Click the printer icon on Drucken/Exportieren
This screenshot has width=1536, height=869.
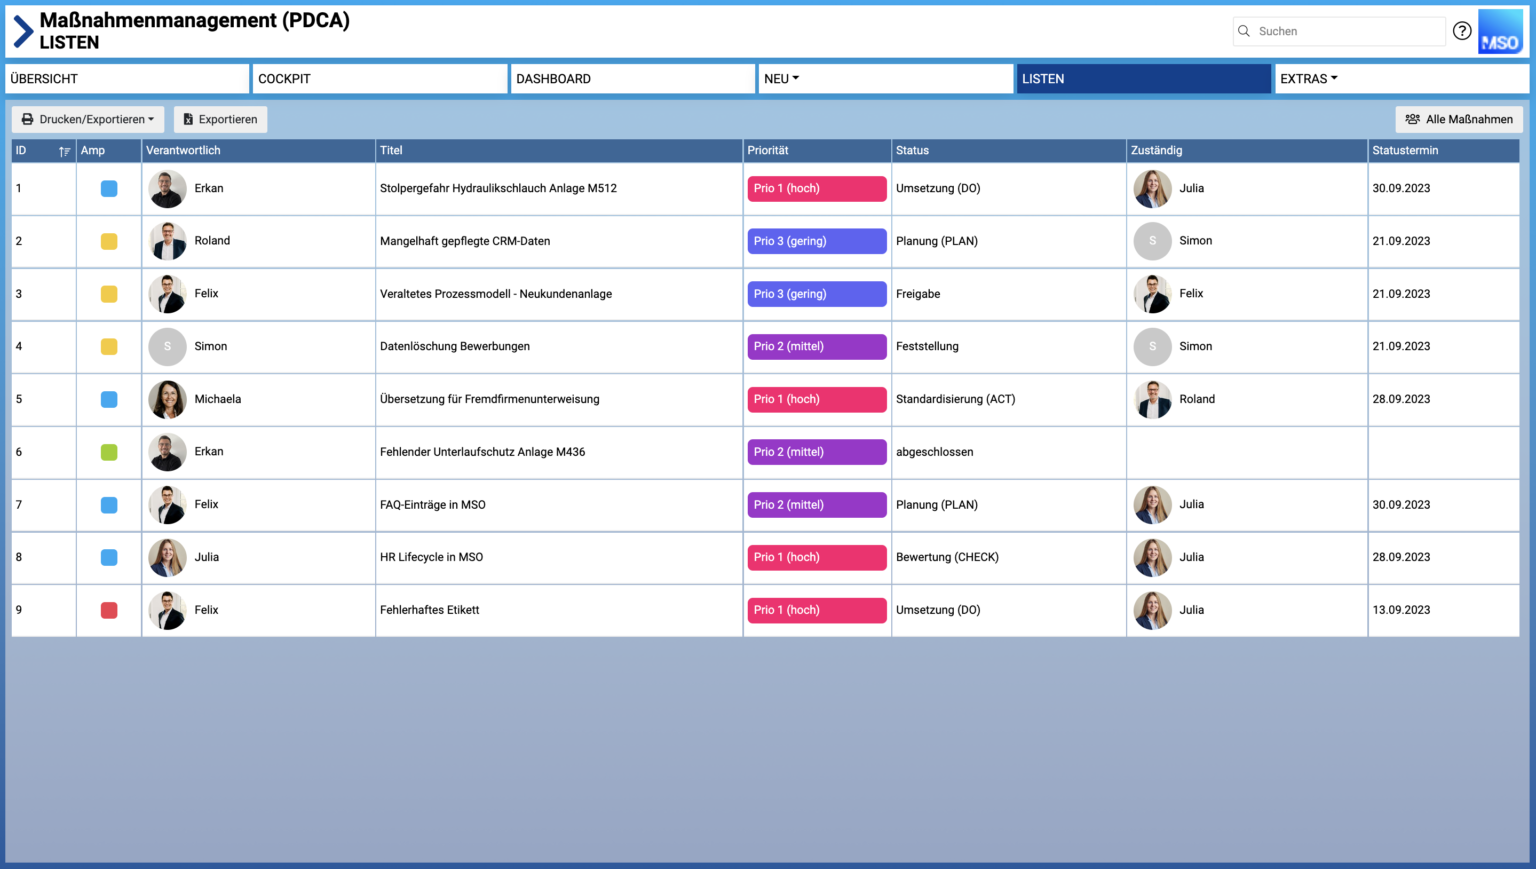point(28,119)
